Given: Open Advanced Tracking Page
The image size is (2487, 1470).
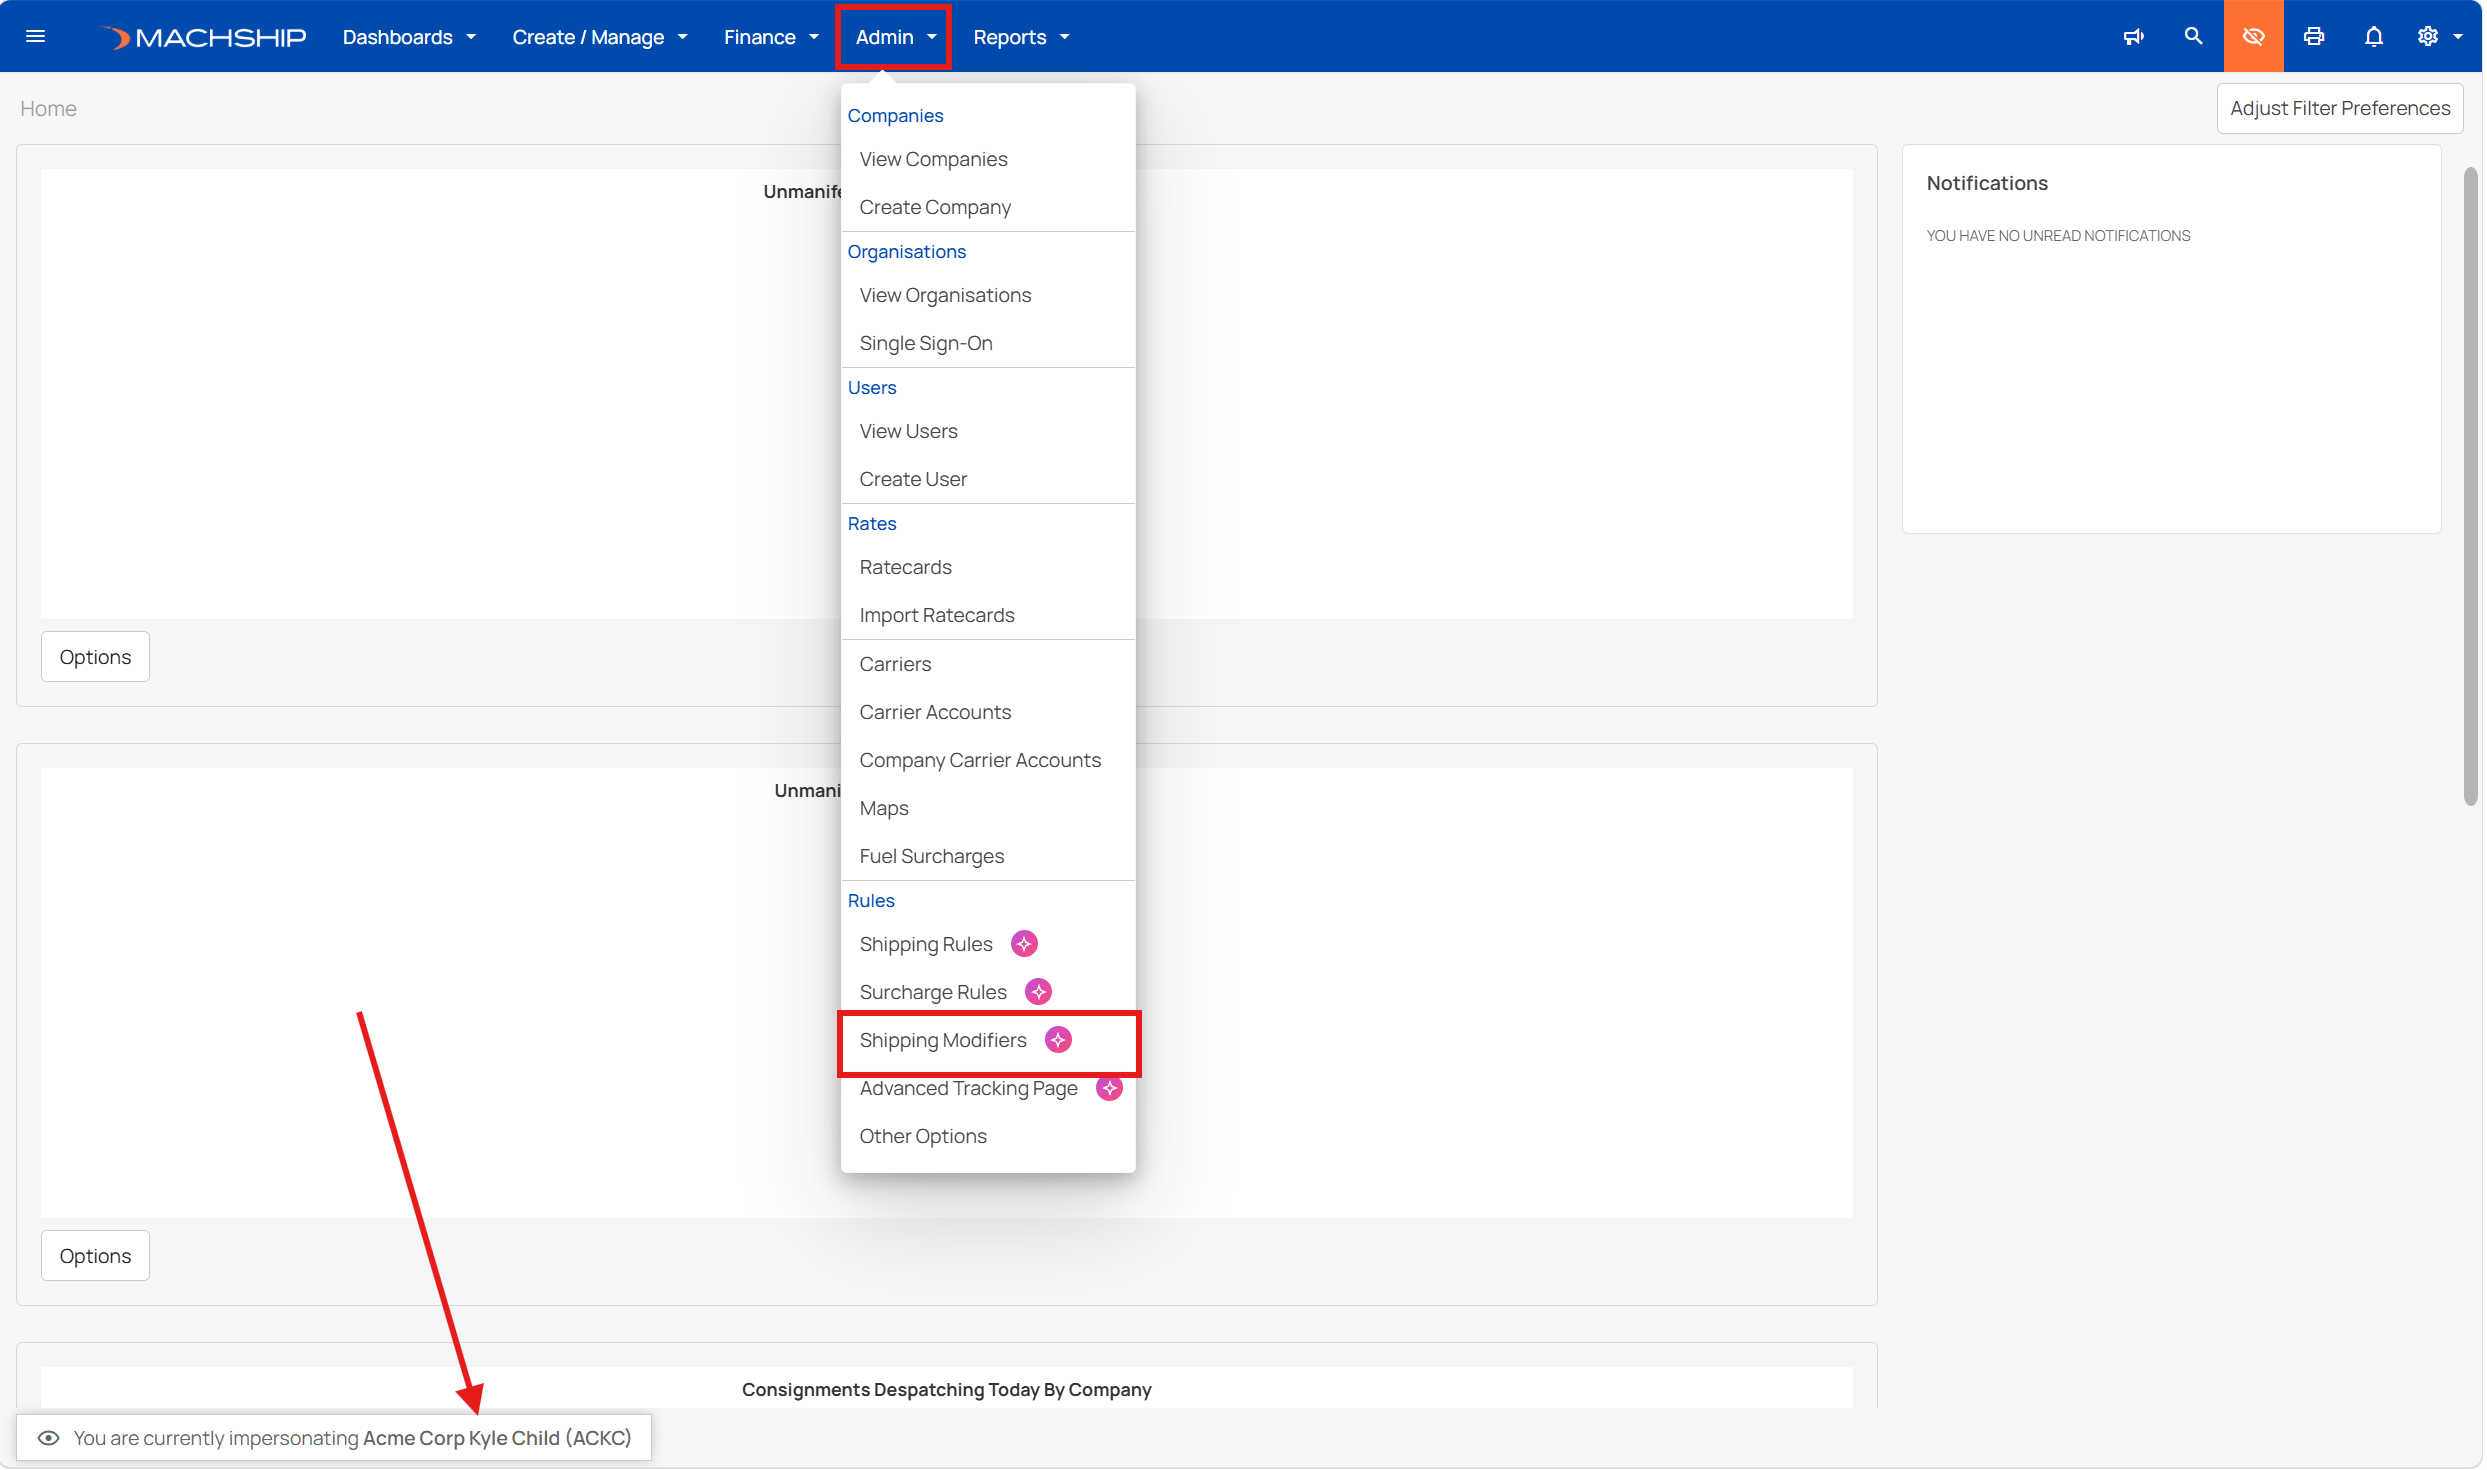Looking at the screenshot, I should (968, 1088).
